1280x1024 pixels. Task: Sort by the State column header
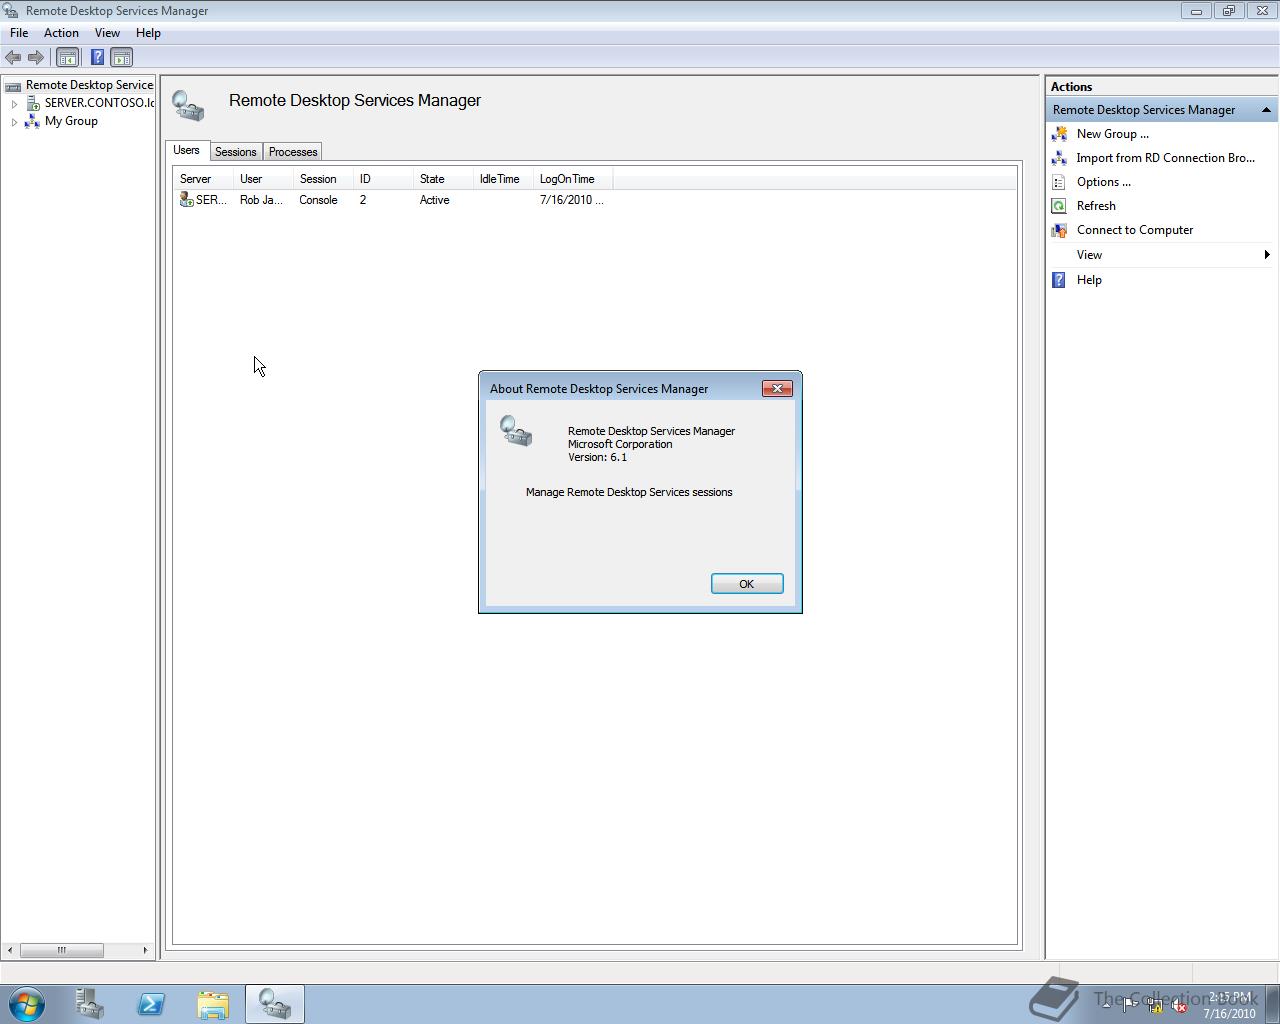coord(444,179)
